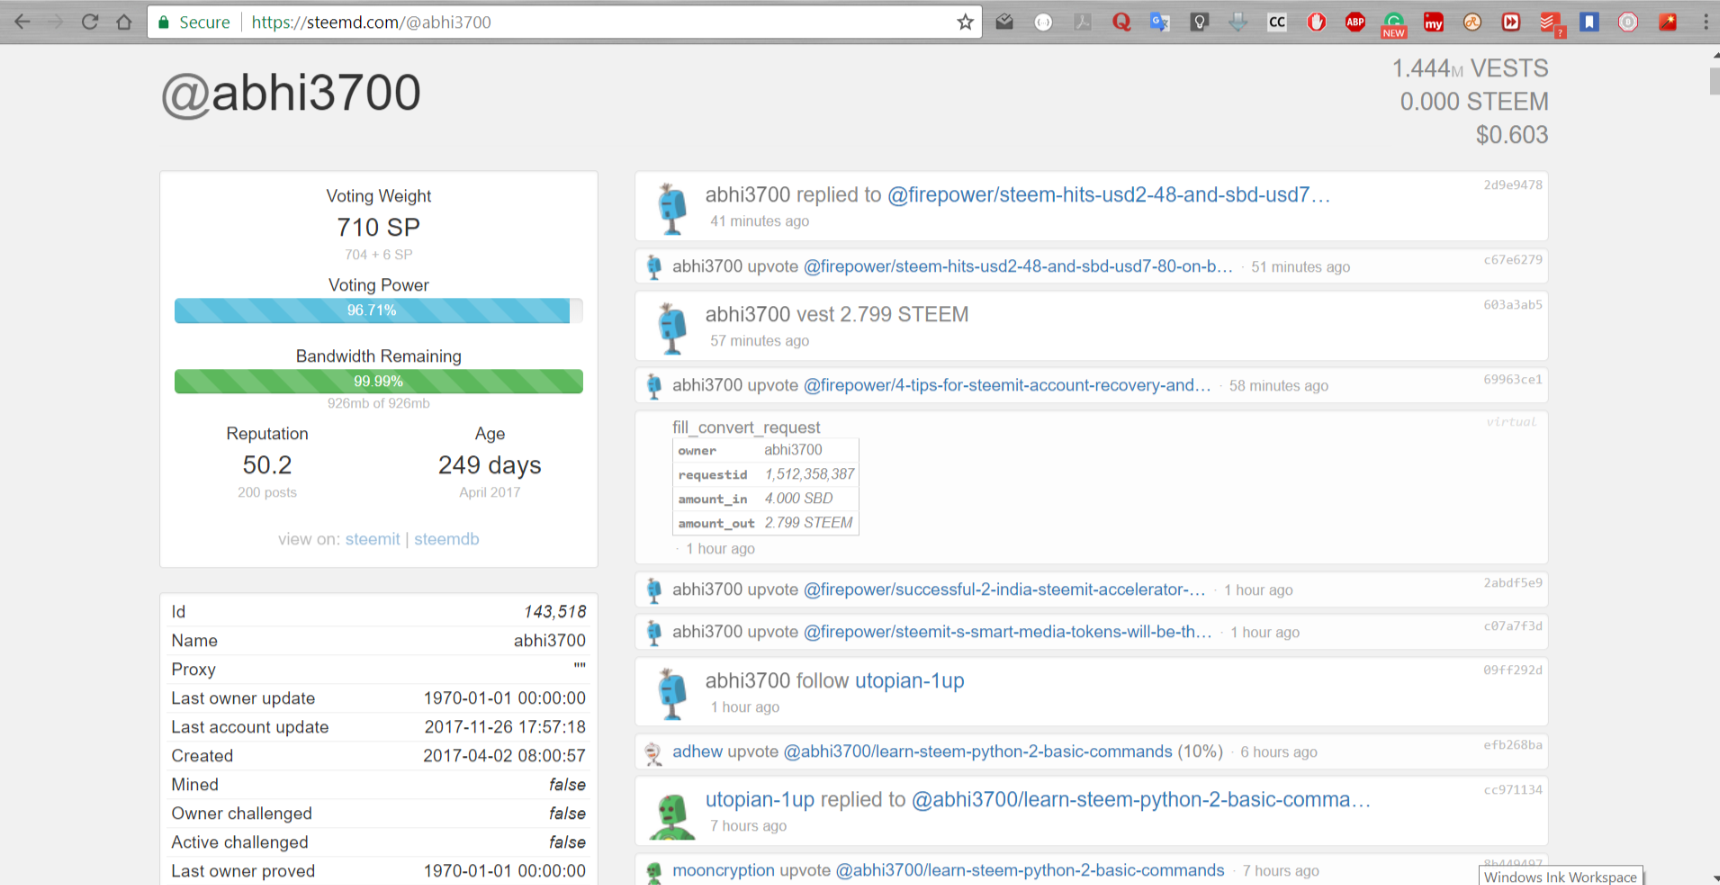Go back to the previous page
The image size is (1720, 885).
click(22, 22)
